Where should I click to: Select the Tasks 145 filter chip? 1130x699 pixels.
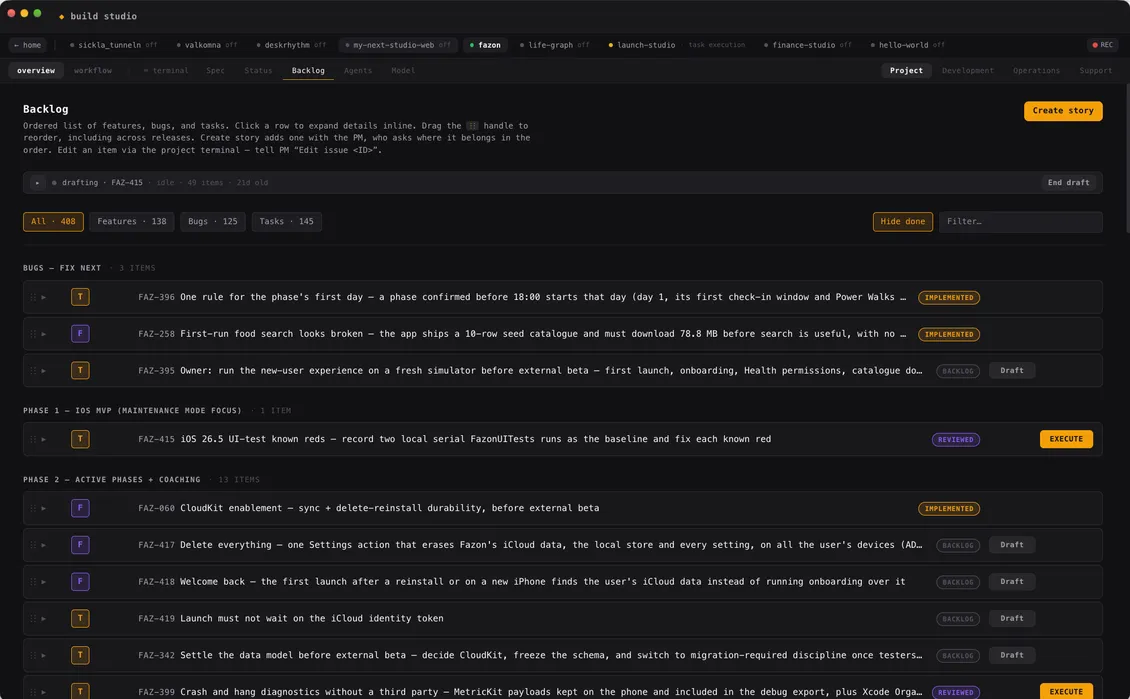pos(287,221)
